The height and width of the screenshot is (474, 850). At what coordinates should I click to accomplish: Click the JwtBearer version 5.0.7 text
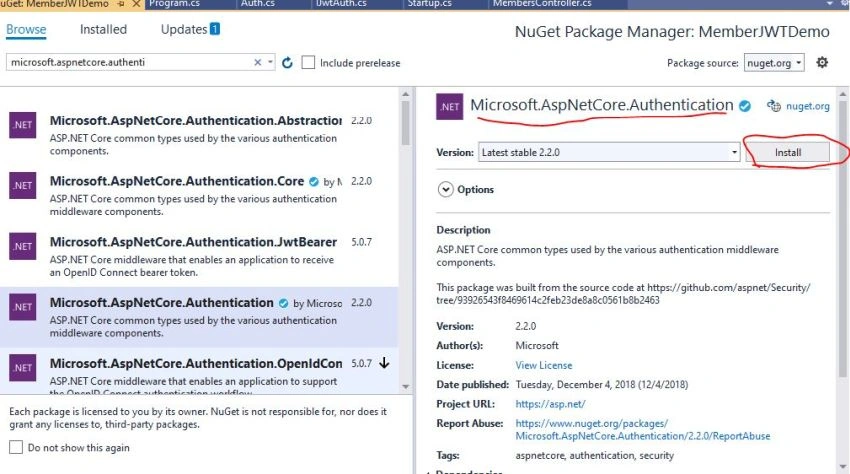(362, 242)
